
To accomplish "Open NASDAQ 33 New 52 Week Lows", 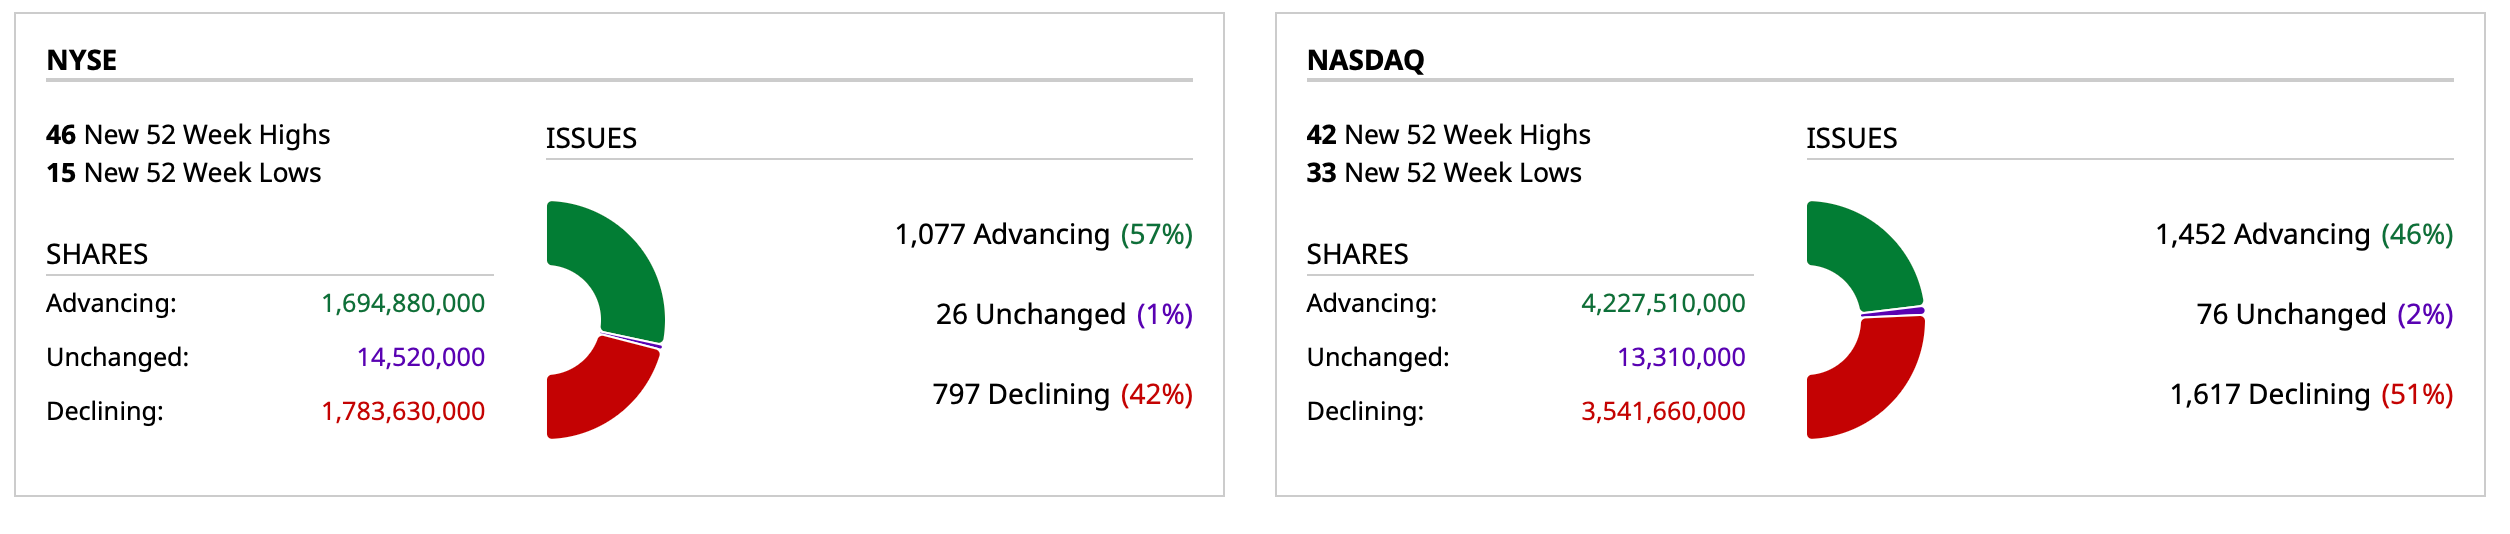I will pyautogui.click(x=1444, y=173).
